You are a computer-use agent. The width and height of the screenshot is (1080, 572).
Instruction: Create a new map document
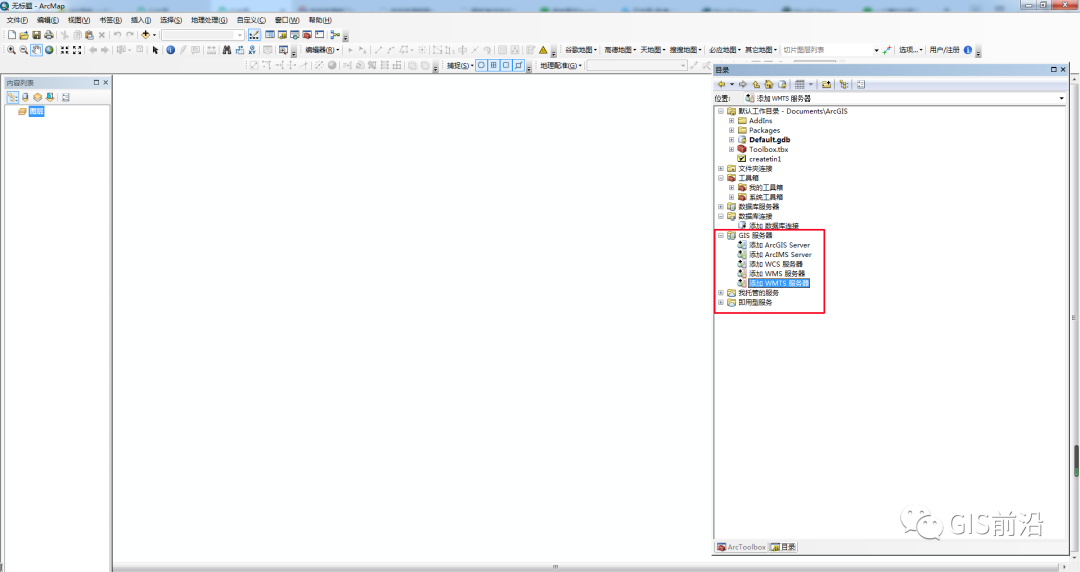pos(12,35)
